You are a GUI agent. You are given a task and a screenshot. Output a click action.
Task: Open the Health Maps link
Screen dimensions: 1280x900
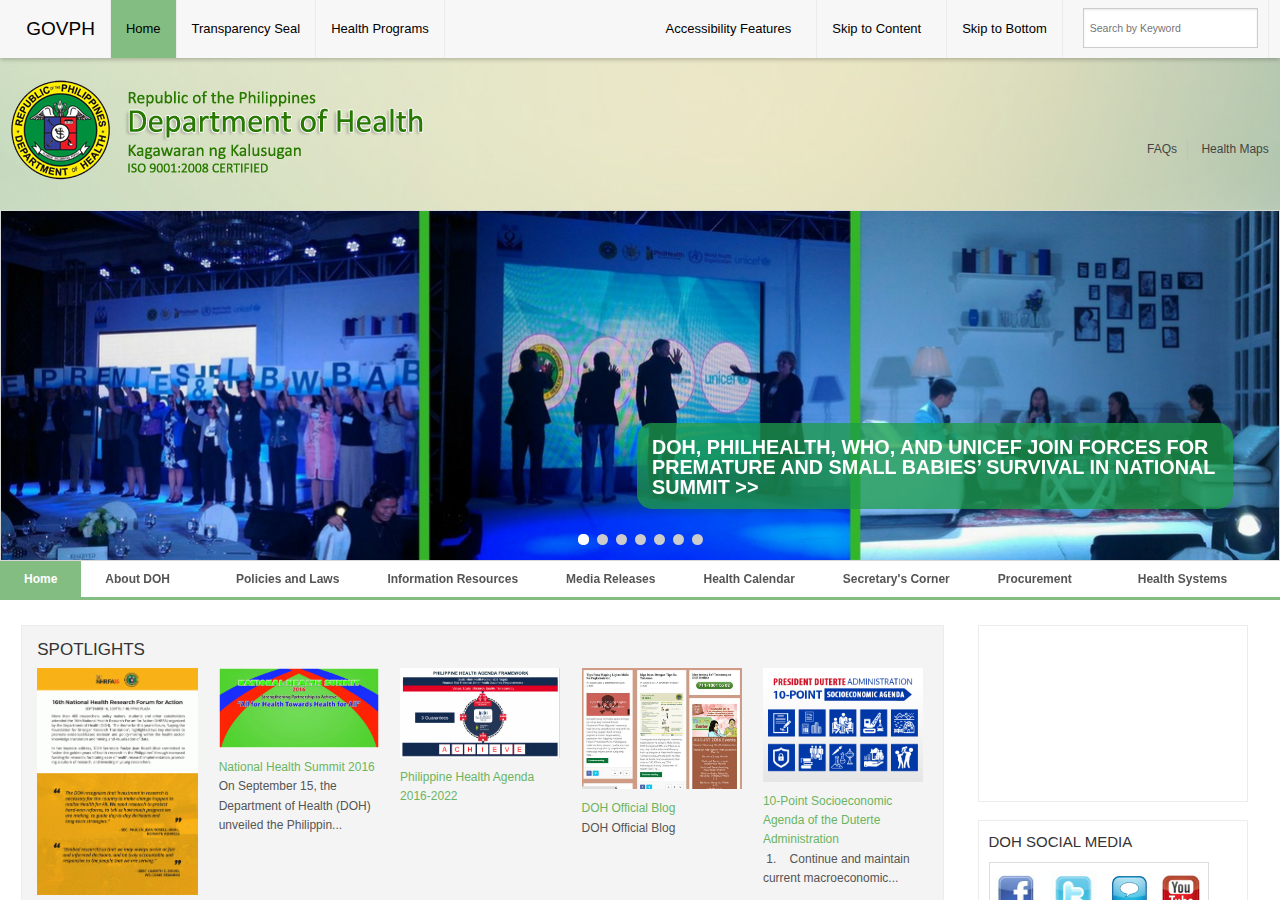click(x=1235, y=149)
